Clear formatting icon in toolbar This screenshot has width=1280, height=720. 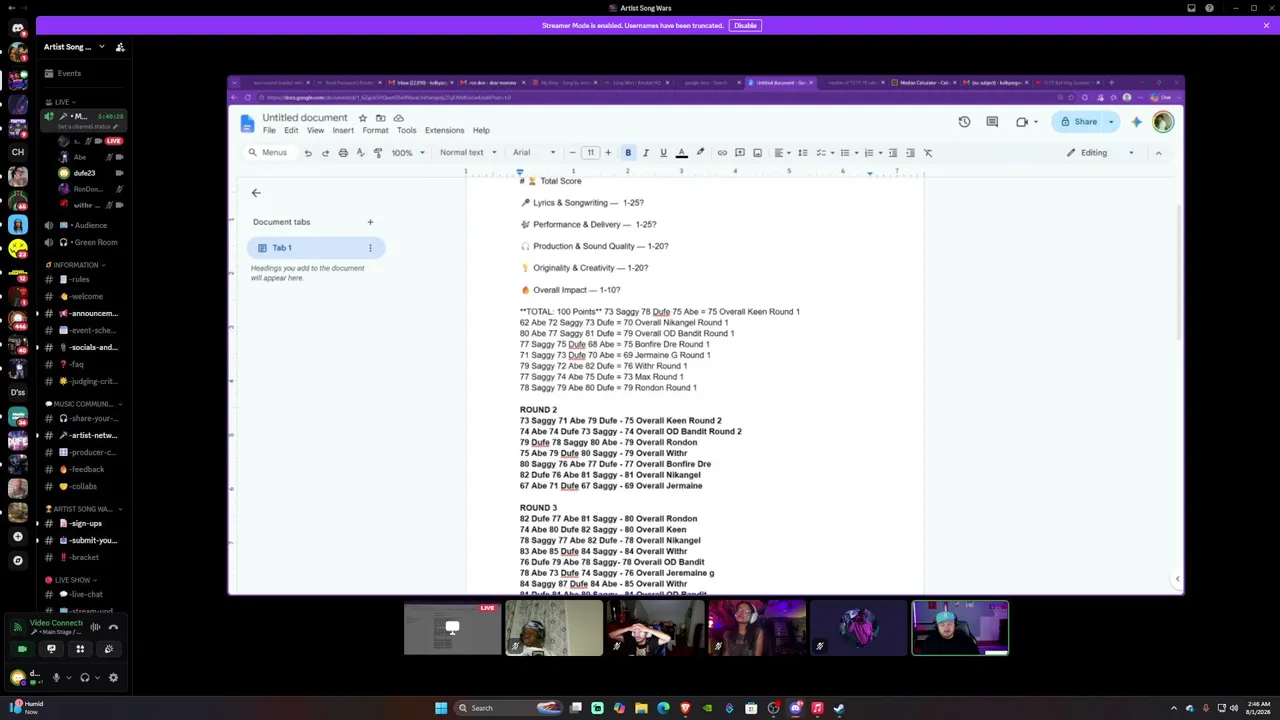[x=928, y=153]
